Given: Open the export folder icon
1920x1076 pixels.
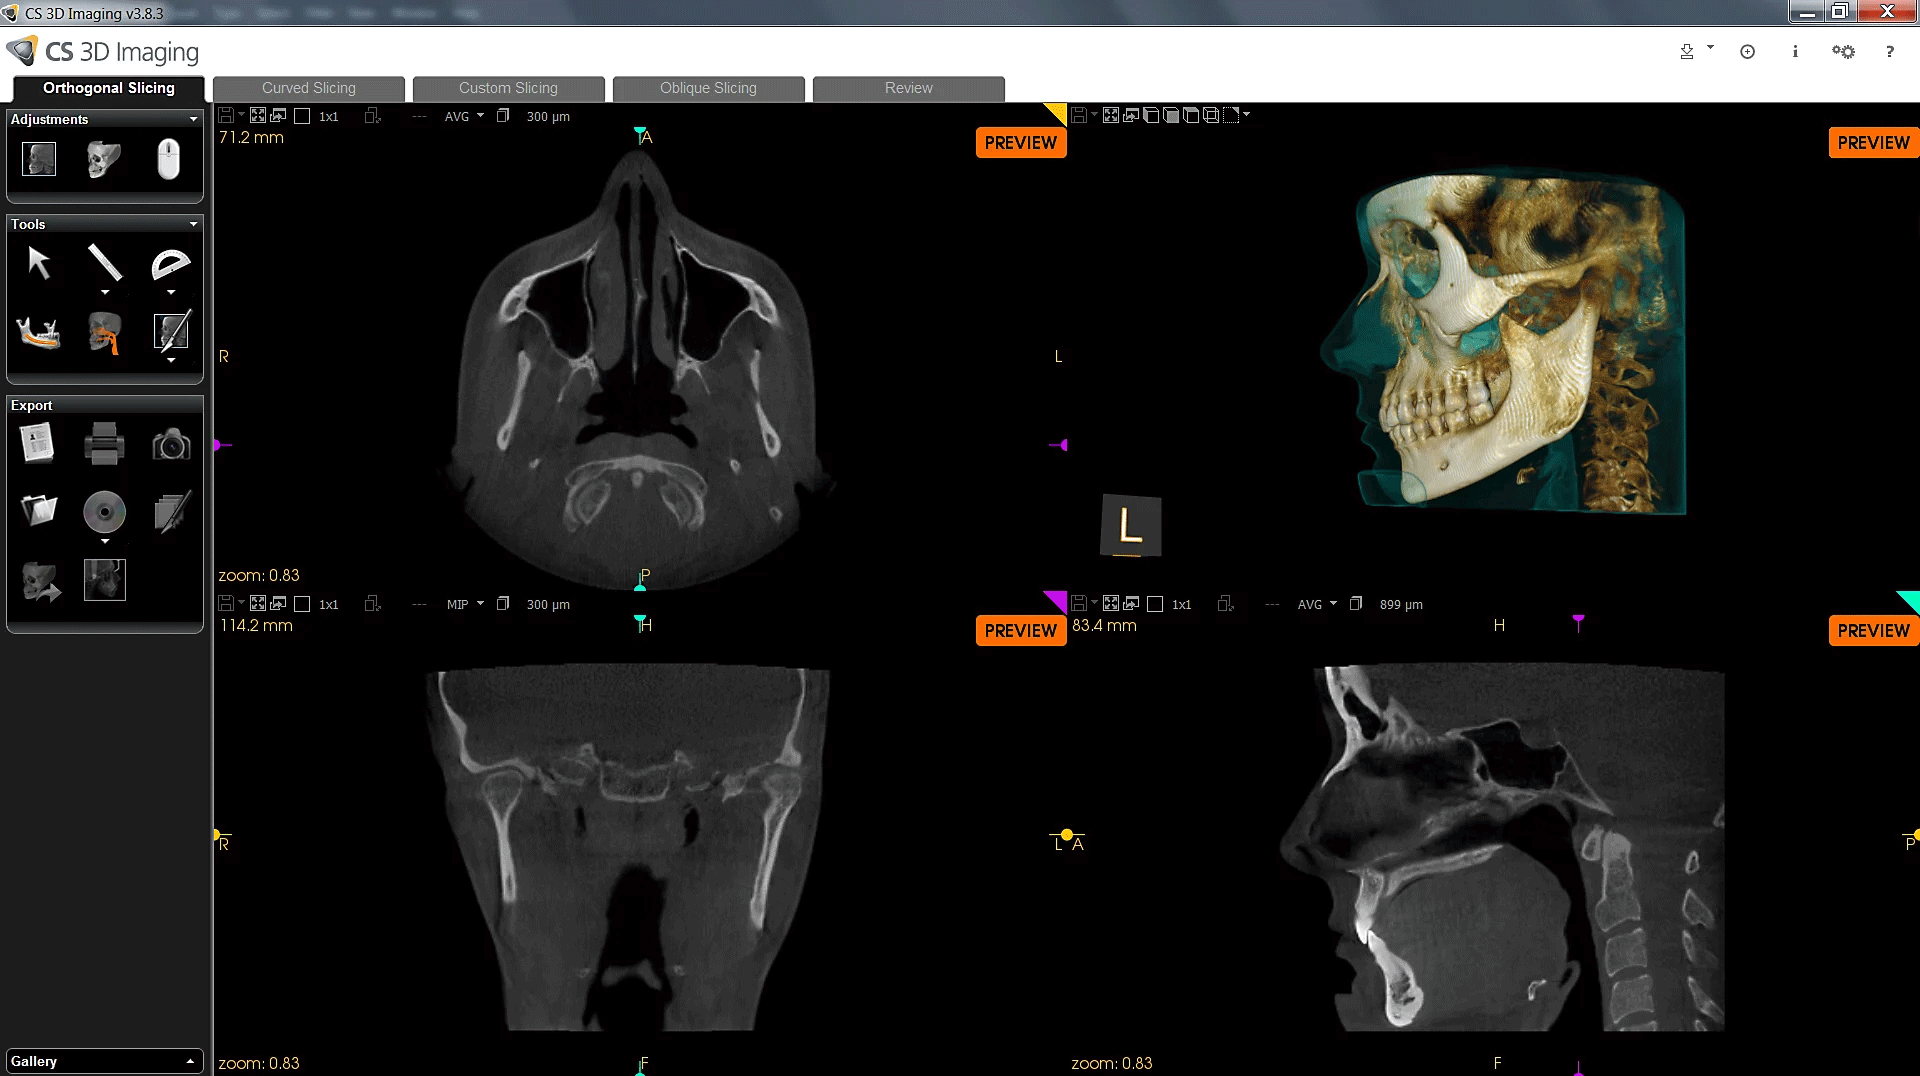Looking at the screenshot, I should pos(39,510).
